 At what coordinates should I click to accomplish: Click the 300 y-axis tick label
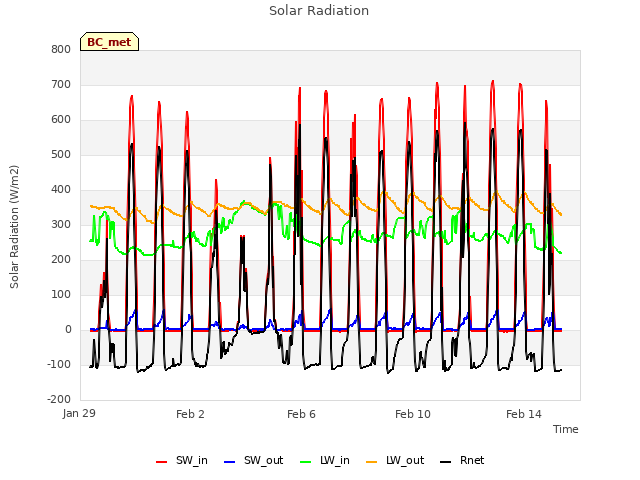[61, 224]
